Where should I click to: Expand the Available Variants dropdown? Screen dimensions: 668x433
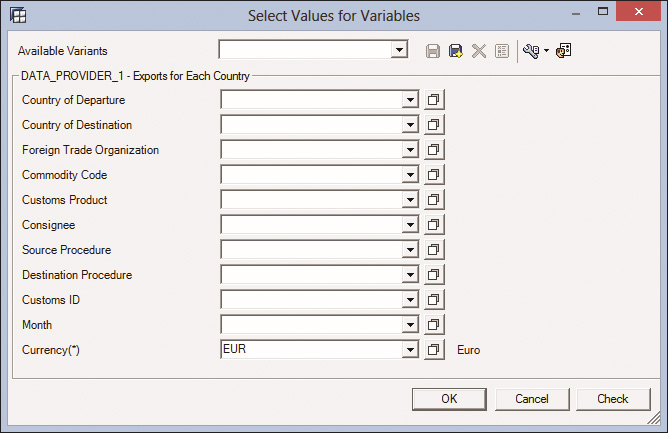pyautogui.click(x=399, y=50)
